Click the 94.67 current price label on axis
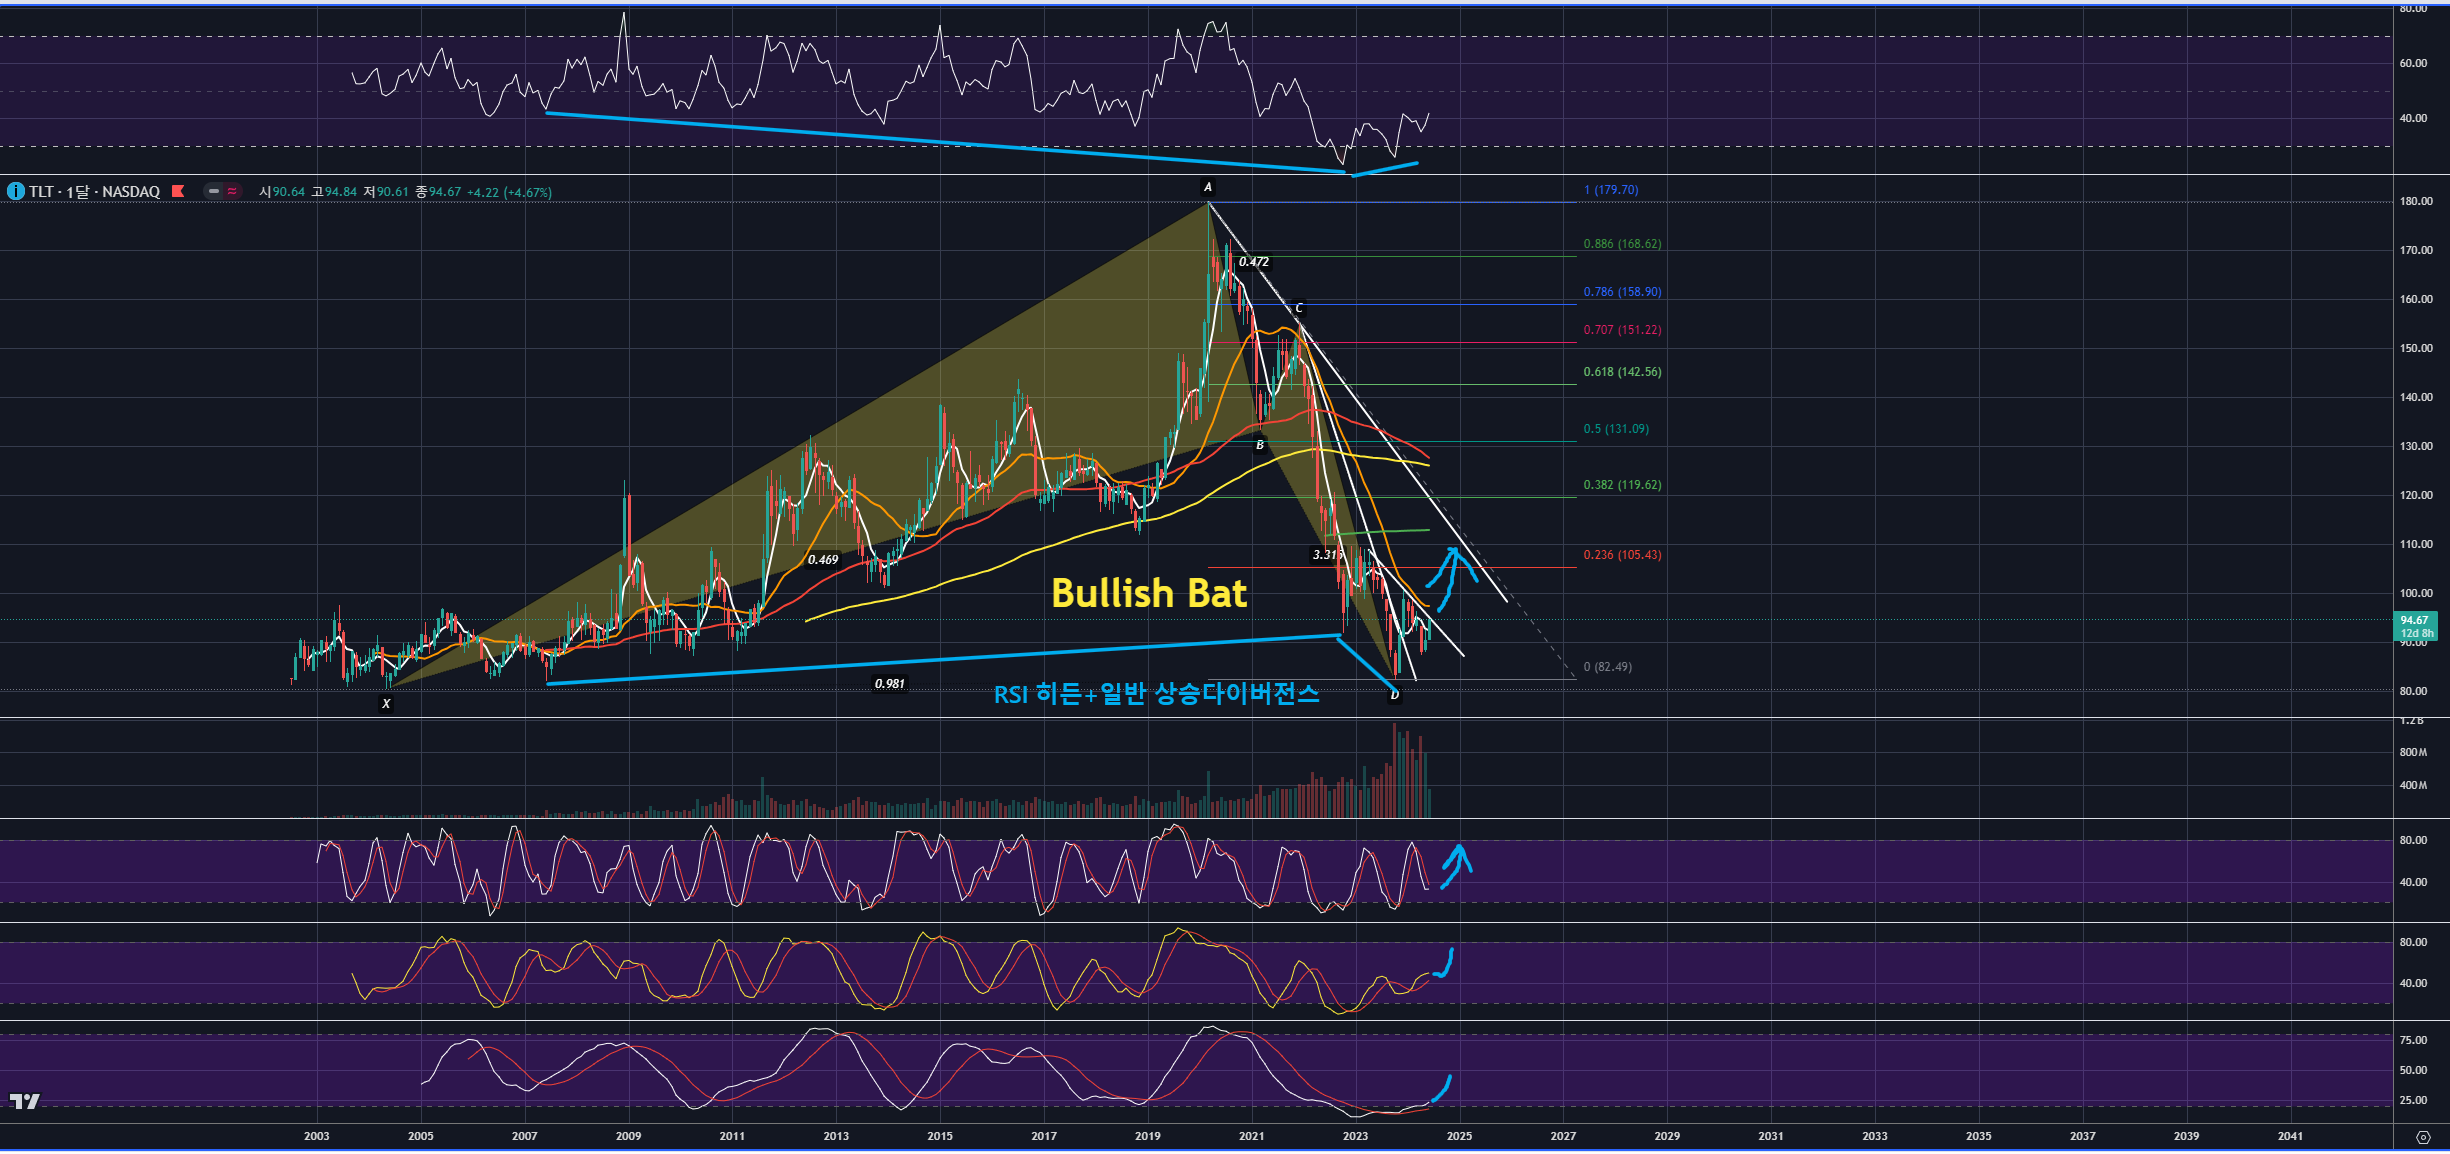Viewport: 2450px width, 1154px height. click(x=2414, y=621)
